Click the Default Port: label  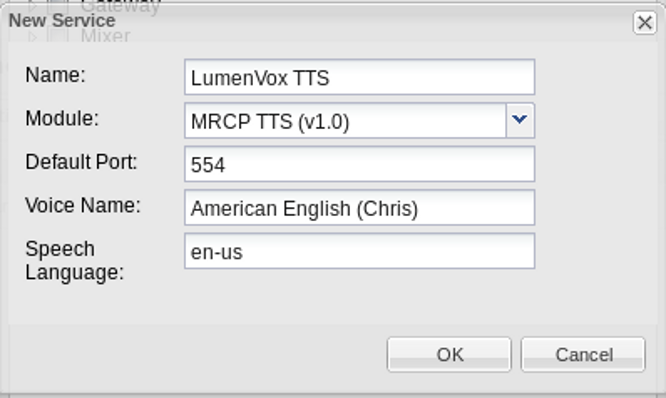point(82,162)
